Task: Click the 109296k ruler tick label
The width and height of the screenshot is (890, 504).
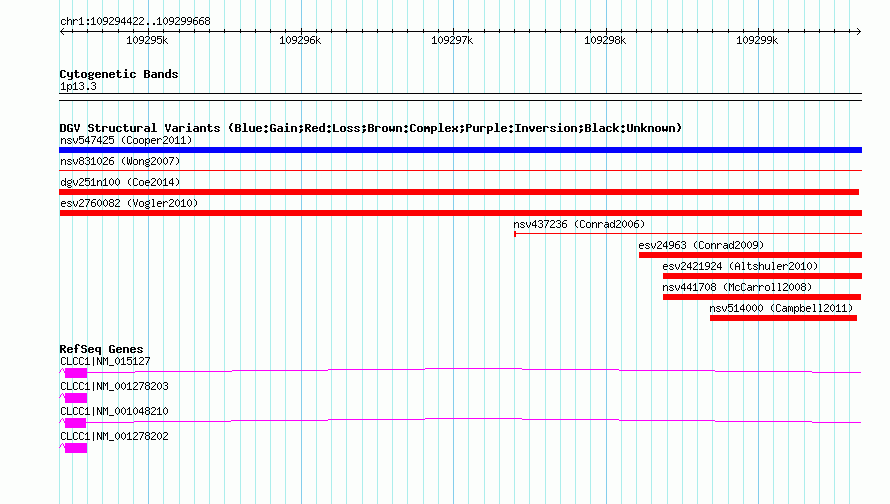Action: (x=300, y=40)
